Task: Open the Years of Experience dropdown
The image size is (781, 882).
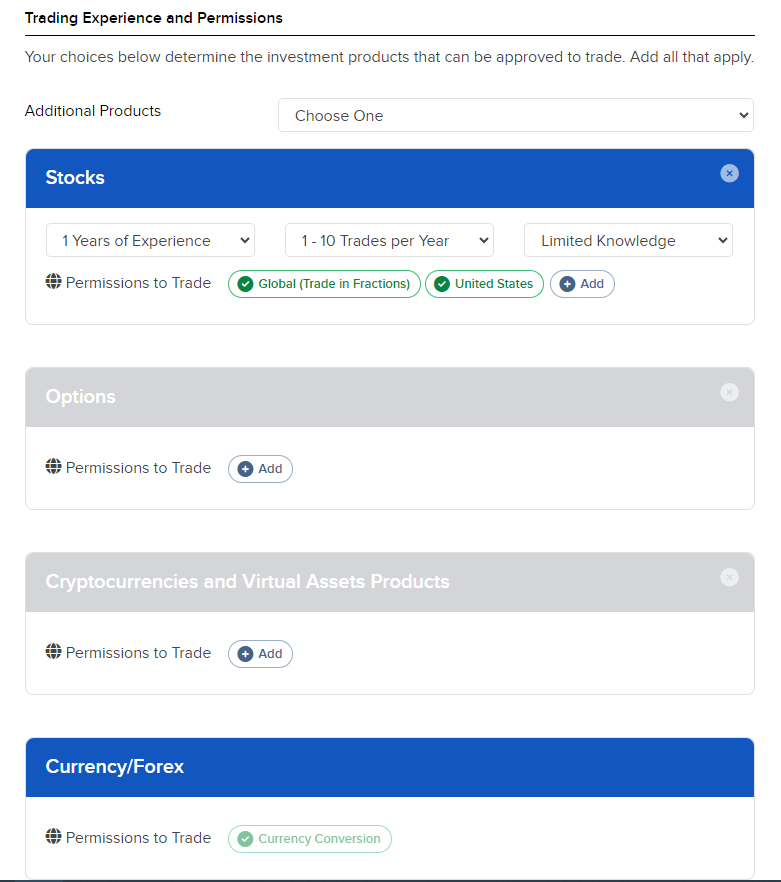Action: coord(150,240)
